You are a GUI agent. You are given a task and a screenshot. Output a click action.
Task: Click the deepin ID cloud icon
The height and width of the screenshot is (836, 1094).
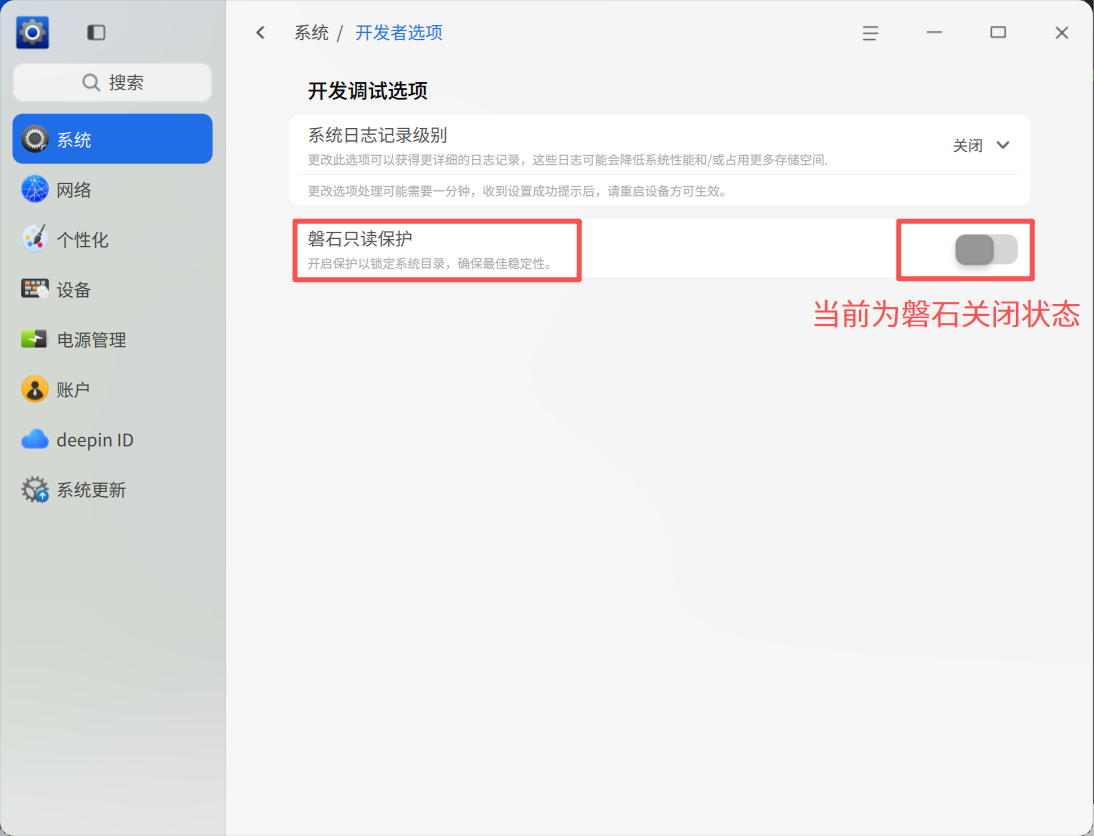(34, 440)
